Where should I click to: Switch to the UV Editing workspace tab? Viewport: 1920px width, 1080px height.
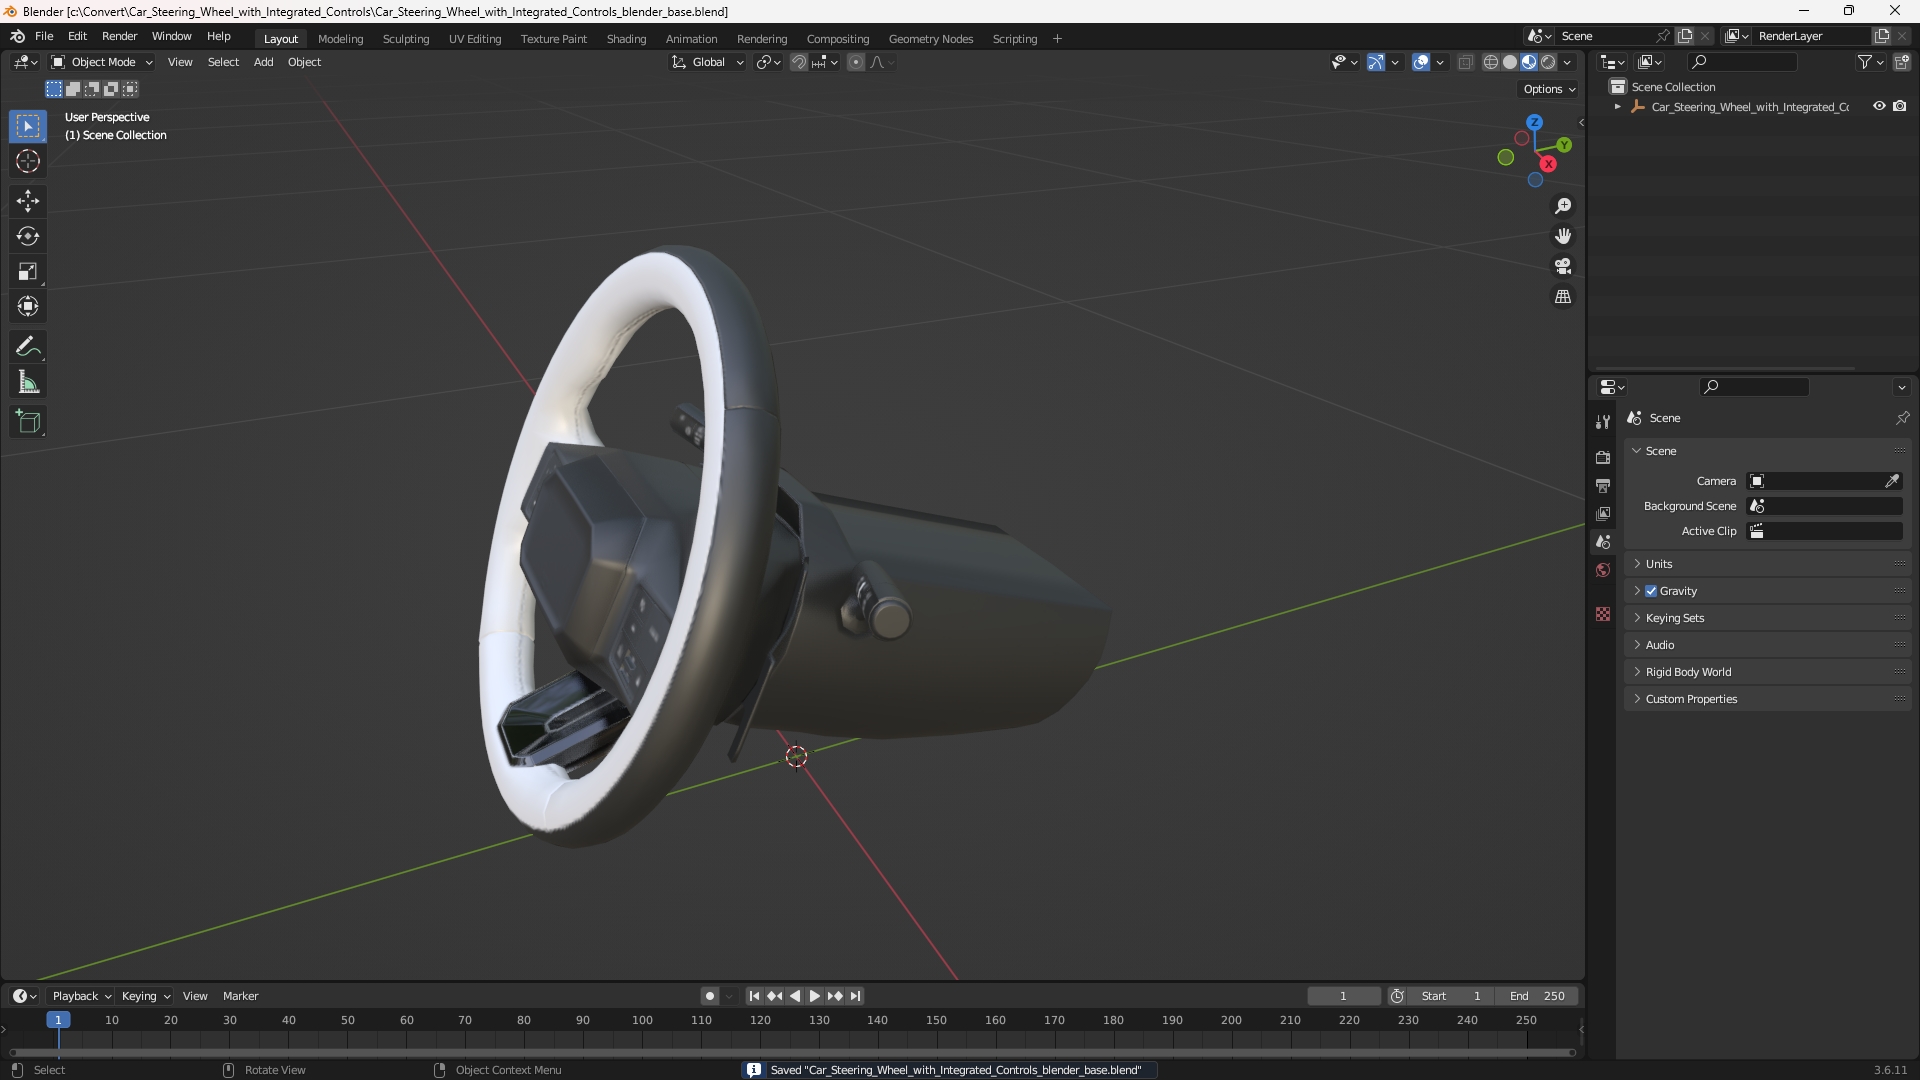475,39
